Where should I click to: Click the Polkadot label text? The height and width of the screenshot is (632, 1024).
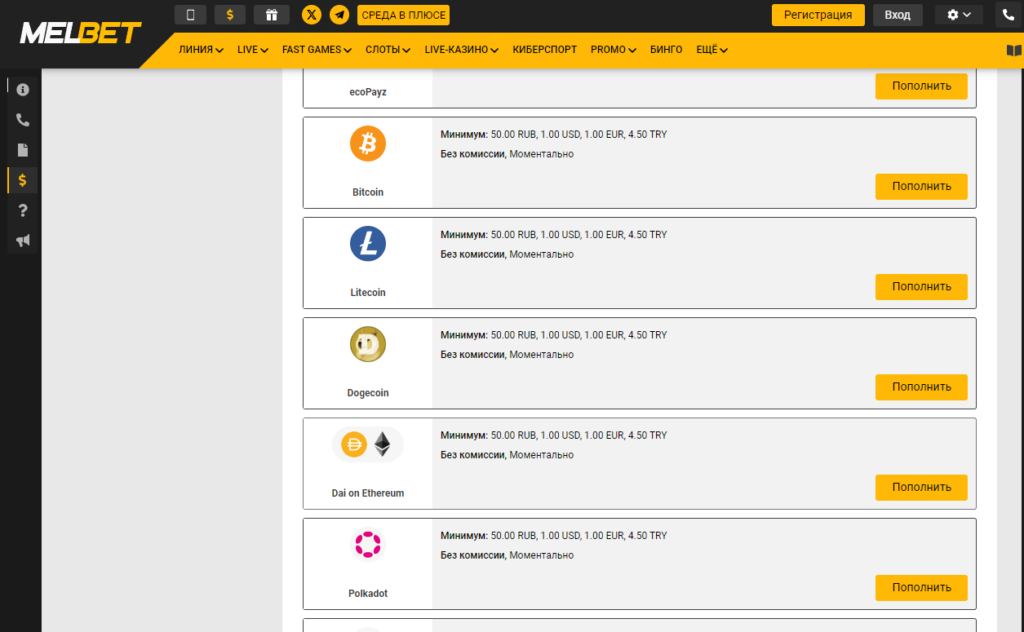[368, 593]
